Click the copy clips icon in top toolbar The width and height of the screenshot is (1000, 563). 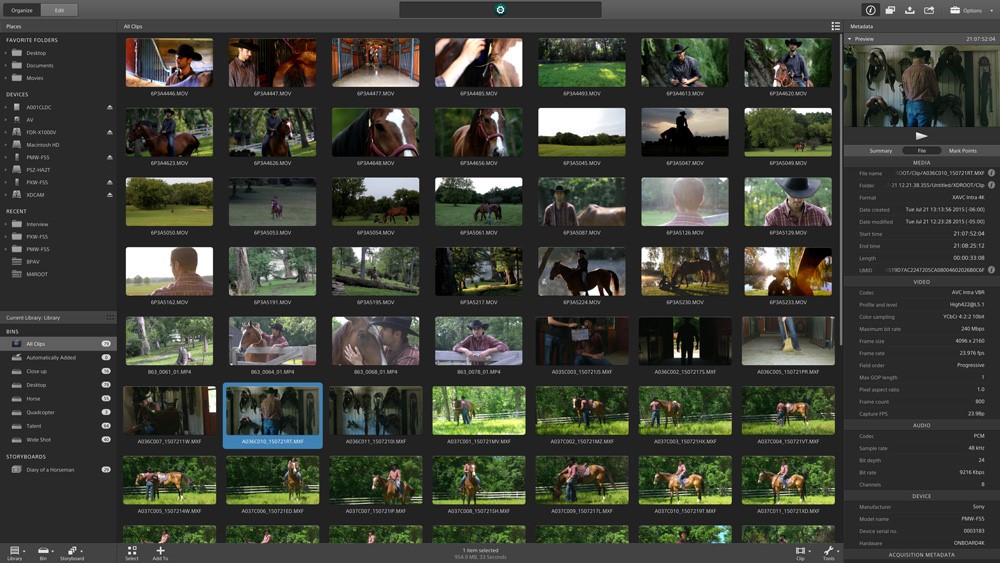[890, 10]
